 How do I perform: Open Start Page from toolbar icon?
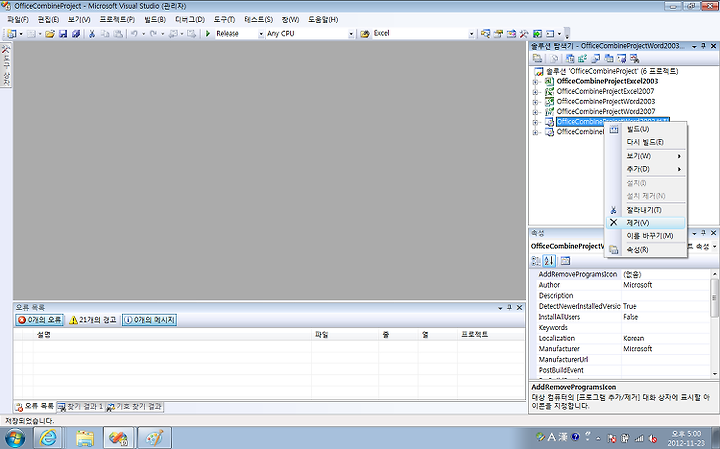coord(537,34)
